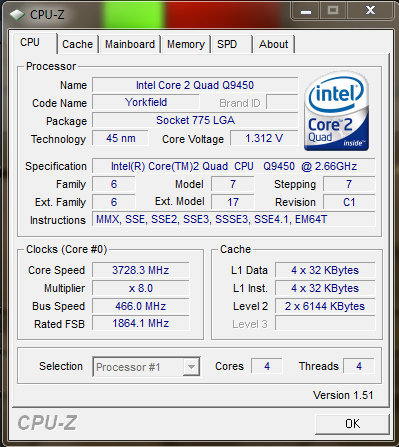Click the Level 2 2 x 6144 KBytes value

coord(325,306)
